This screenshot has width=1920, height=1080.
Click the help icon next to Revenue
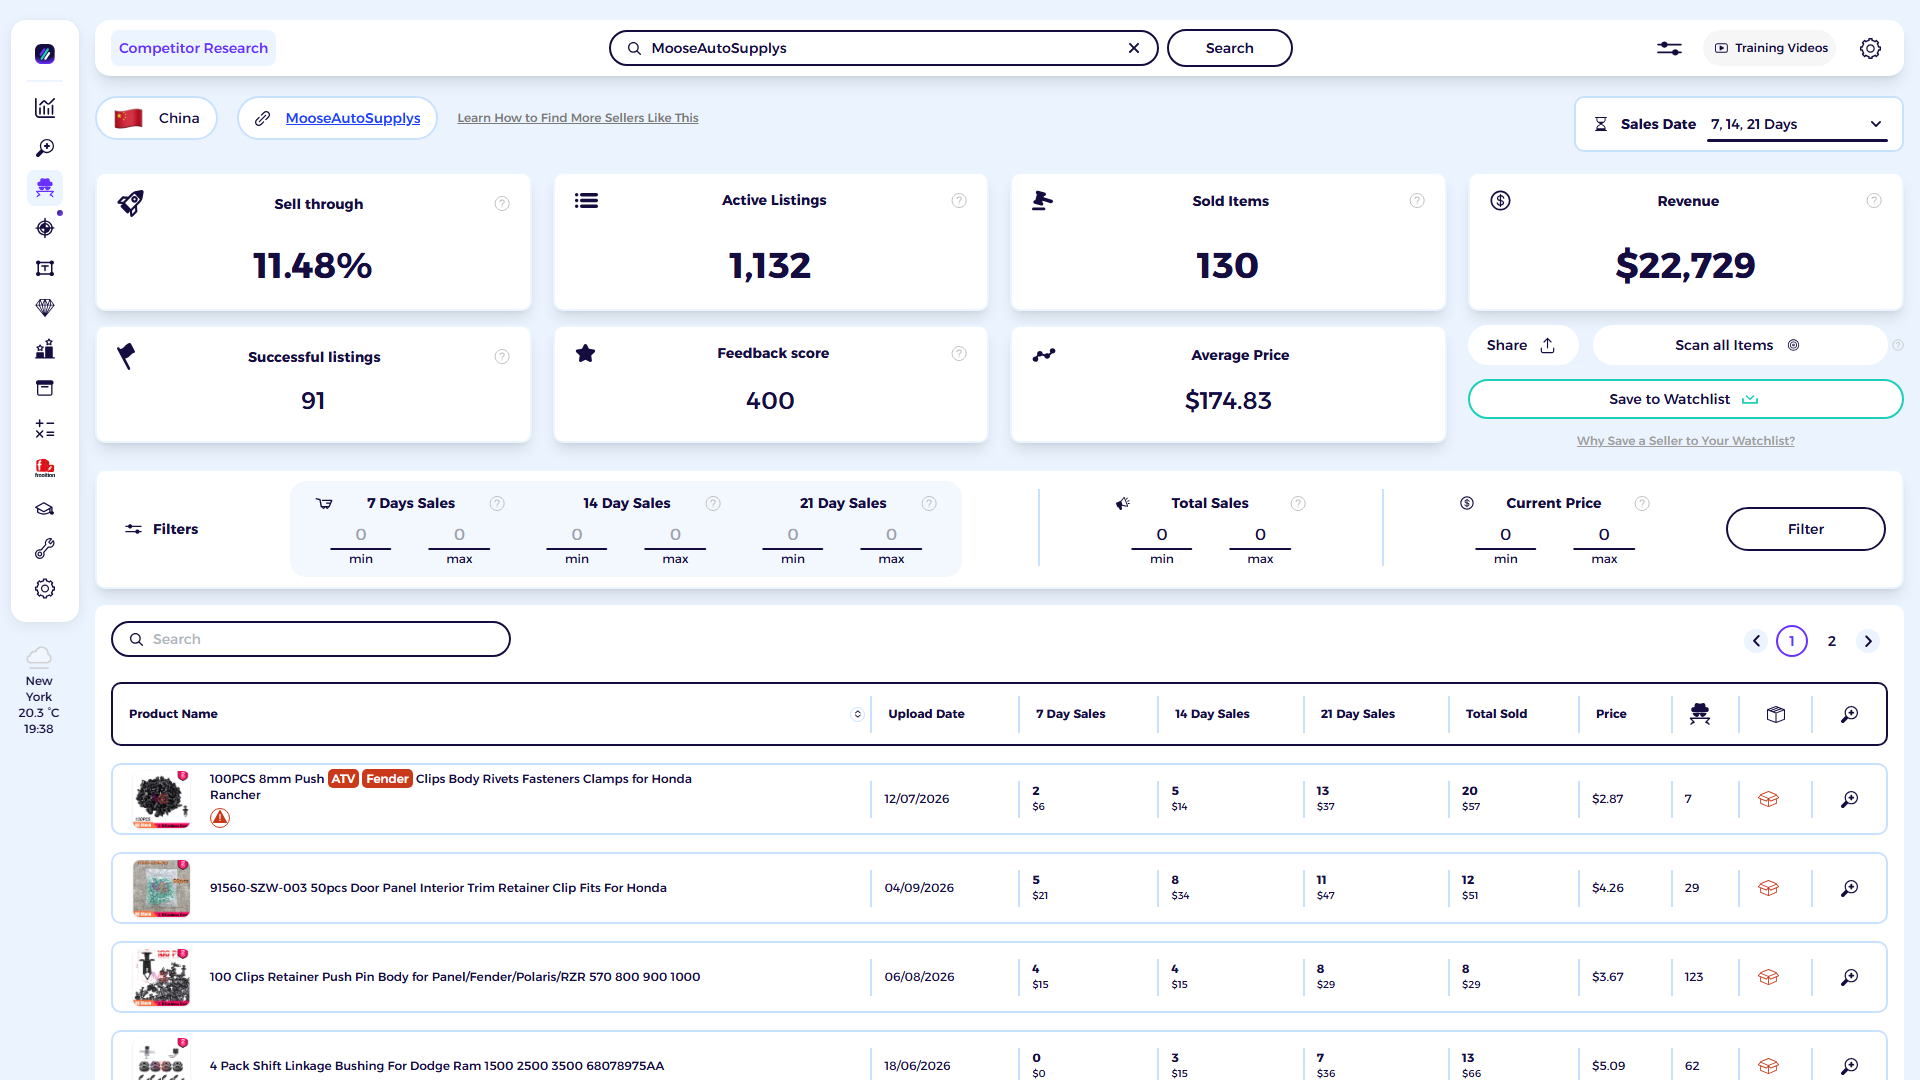pos(1874,201)
